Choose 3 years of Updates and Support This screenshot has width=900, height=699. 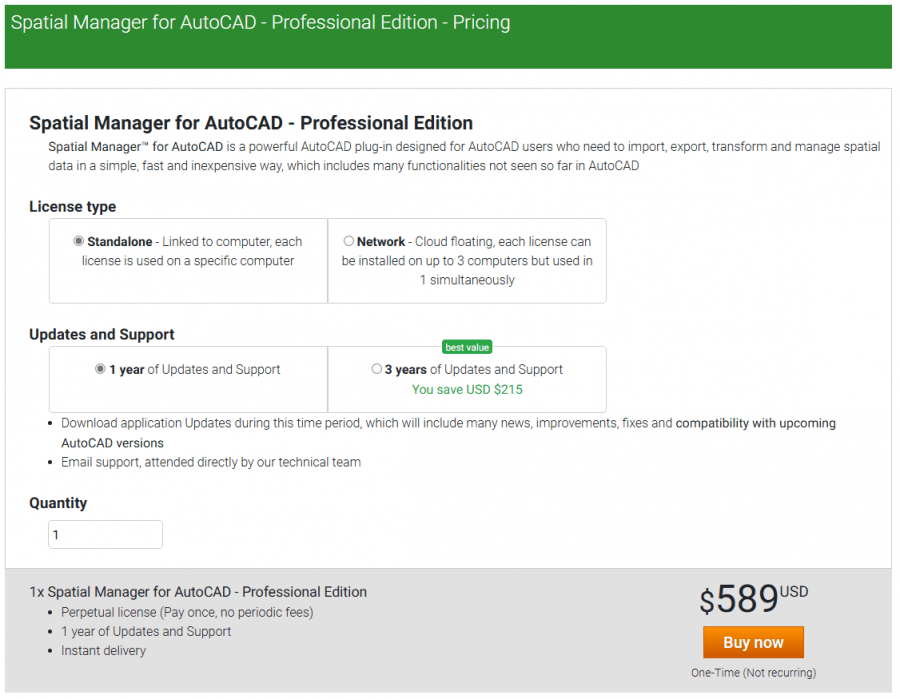377,369
